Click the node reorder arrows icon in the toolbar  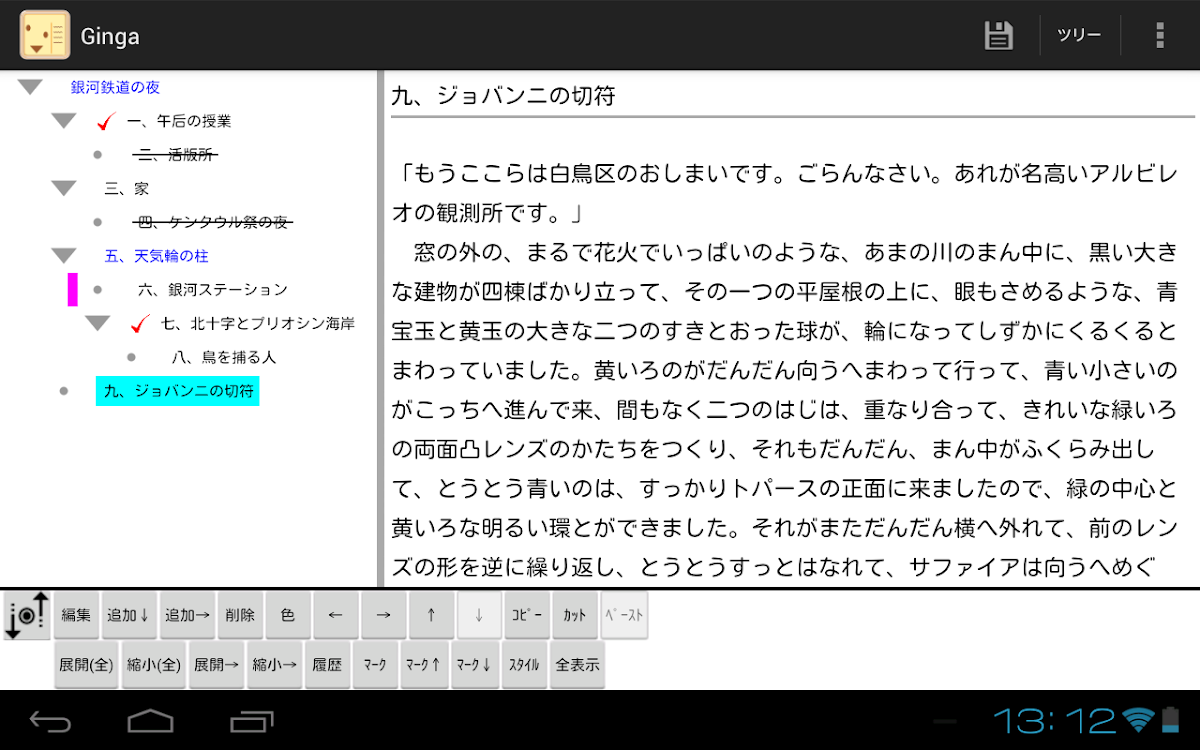27,615
